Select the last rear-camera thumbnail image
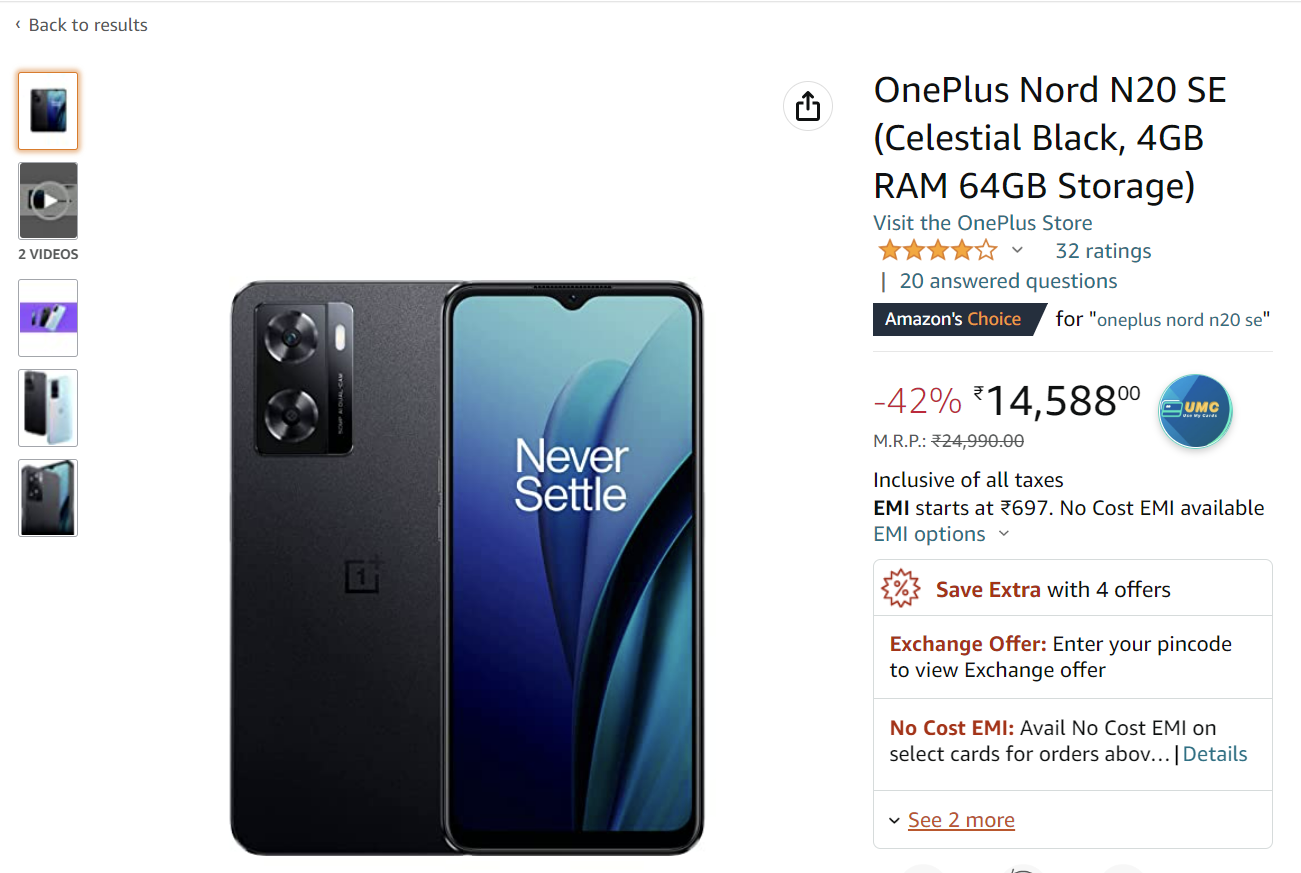This screenshot has width=1301, height=873. pos(47,497)
